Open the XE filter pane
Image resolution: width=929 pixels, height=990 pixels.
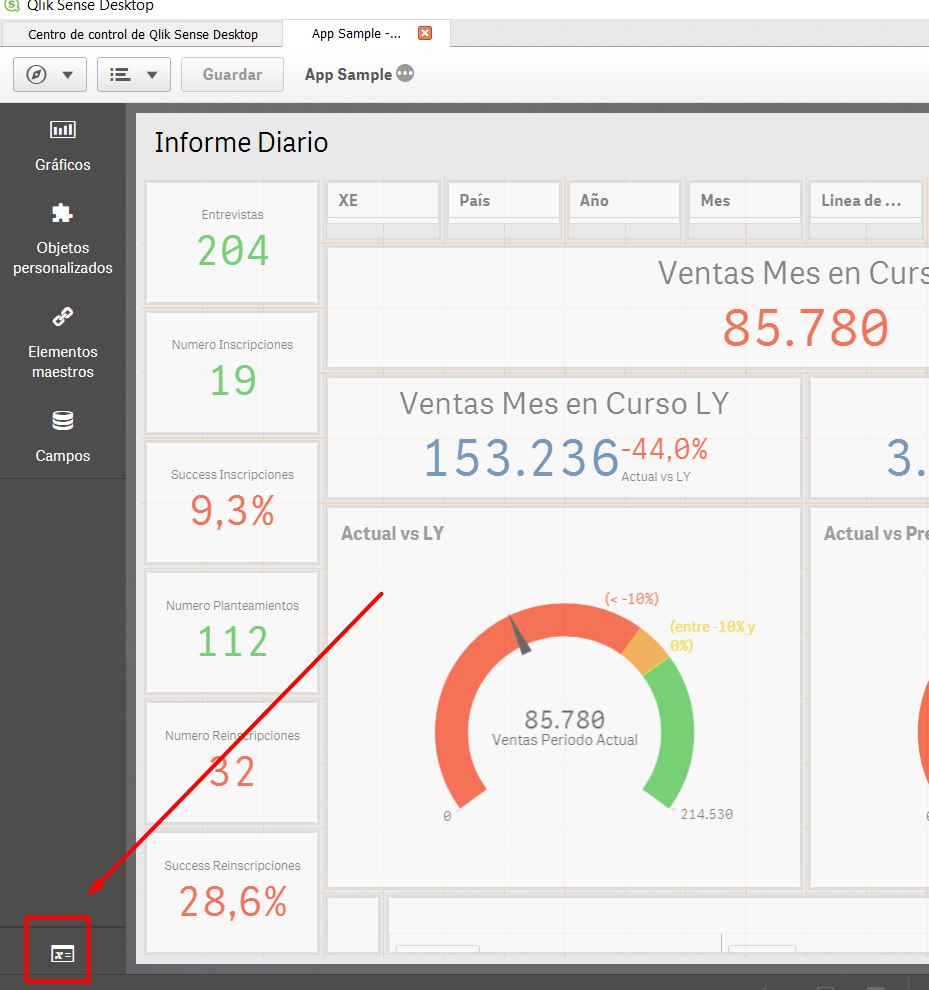383,210
